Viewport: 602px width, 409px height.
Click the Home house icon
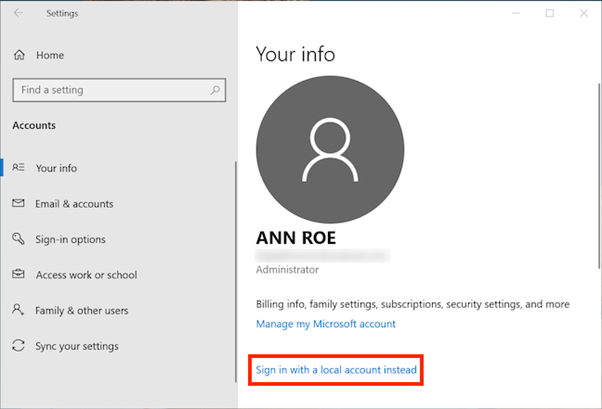(x=19, y=56)
